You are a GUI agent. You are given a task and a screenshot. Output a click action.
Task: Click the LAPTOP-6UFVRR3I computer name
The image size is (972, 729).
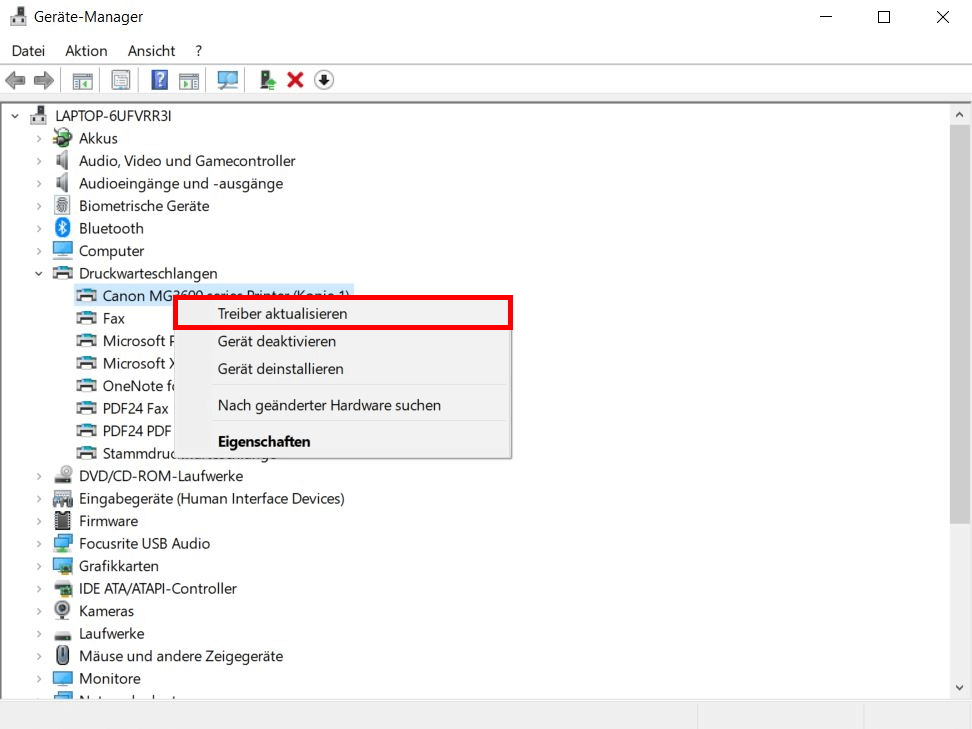pos(113,116)
